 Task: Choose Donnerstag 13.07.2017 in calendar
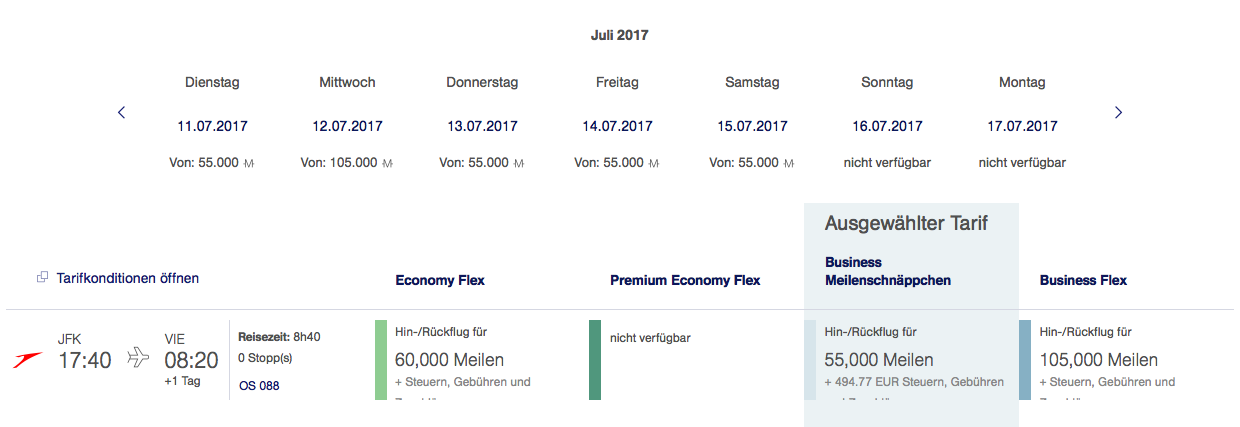pyautogui.click(x=482, y=126)
